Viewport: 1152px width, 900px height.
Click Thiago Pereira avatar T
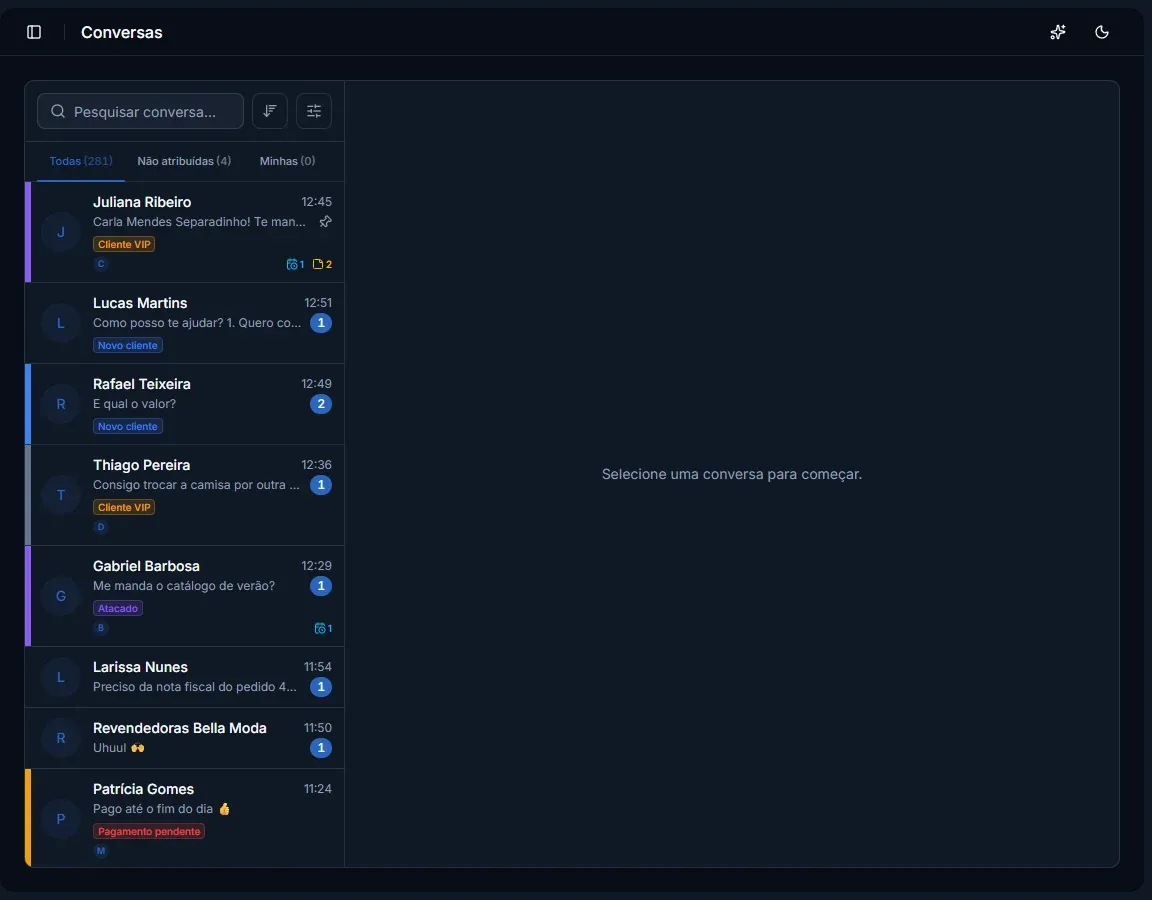[x=60, y=495]
